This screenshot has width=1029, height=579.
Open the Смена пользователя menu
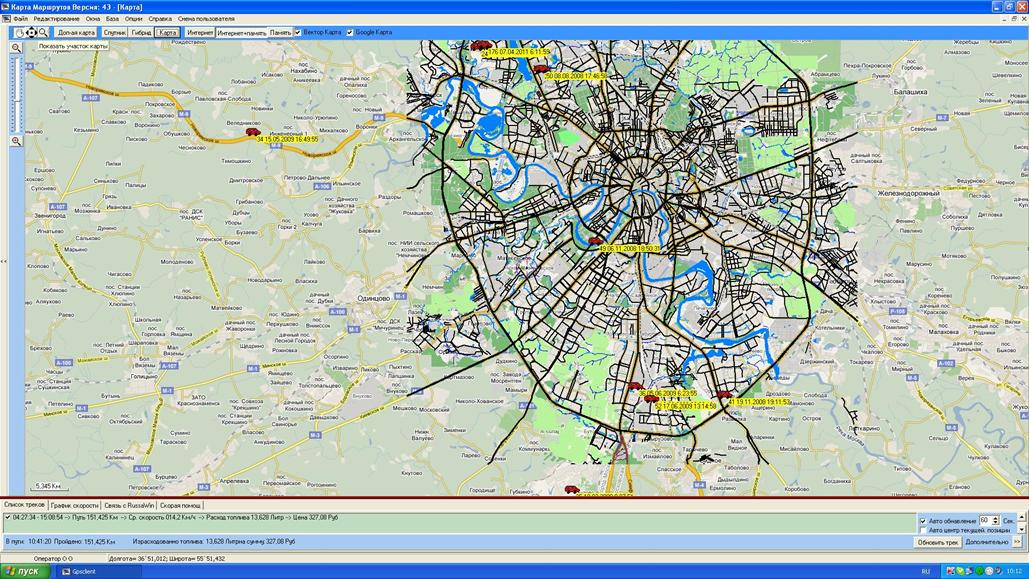(206, 19)
